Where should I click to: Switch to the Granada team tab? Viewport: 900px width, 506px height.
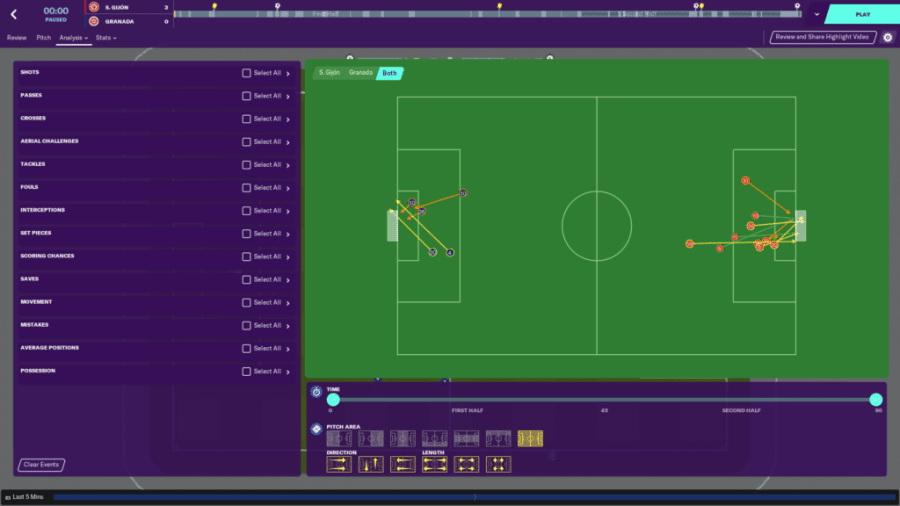click(x=360, y=73)
